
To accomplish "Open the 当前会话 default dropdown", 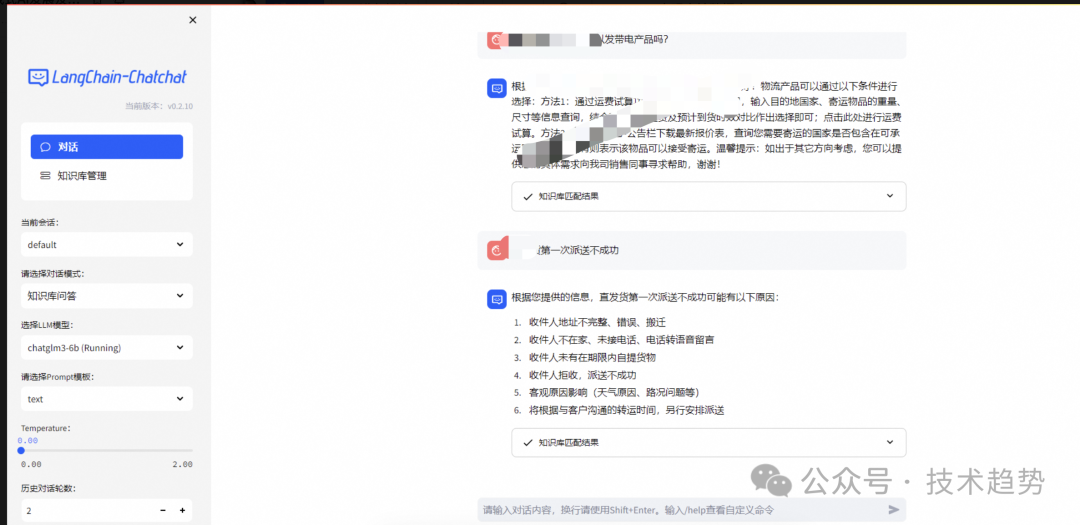I will (107, 245).
